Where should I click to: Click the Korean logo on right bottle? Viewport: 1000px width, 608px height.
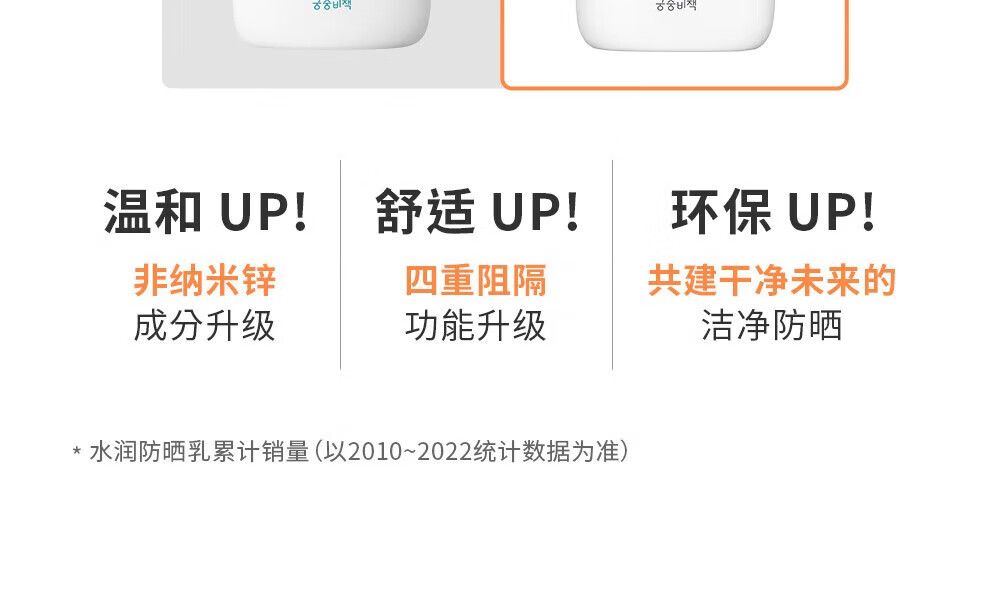tap(676, 6)
